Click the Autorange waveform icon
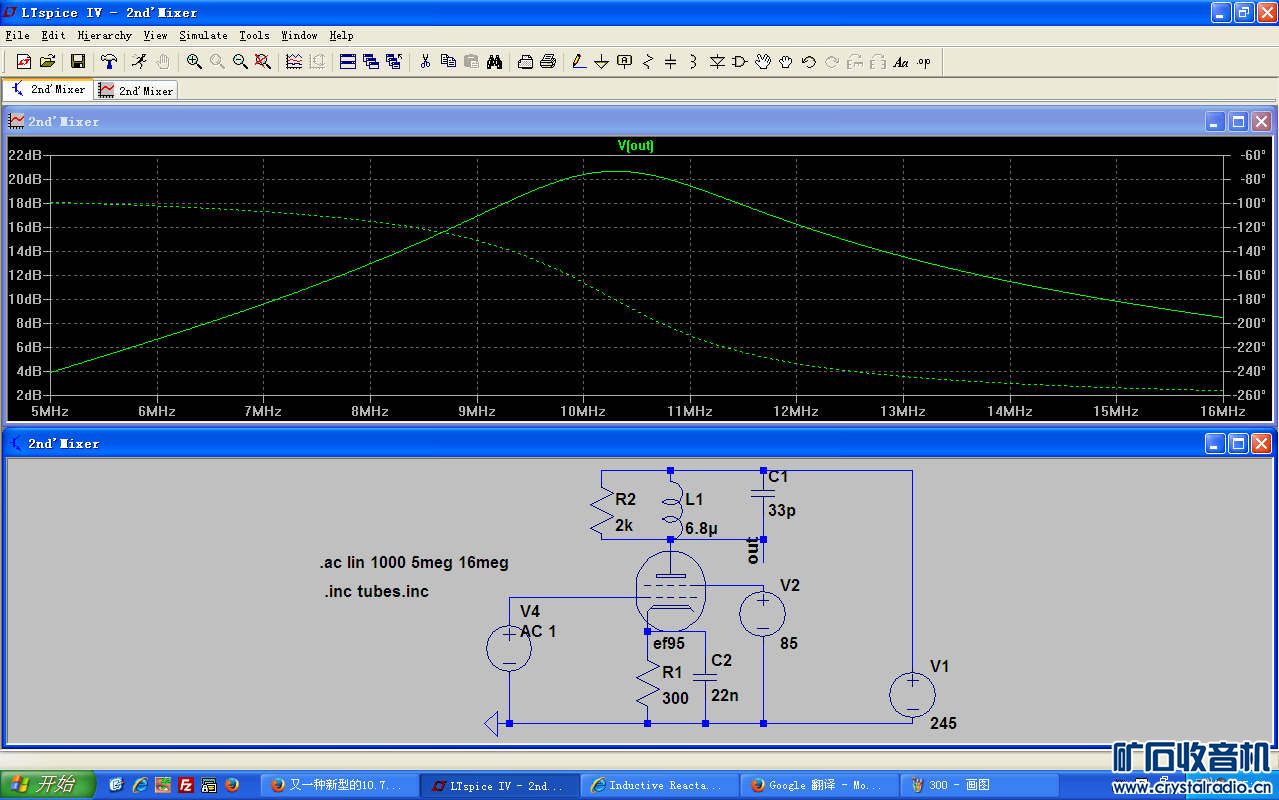This screenshot has width=1279, height=800. click(x=294, y=62)
